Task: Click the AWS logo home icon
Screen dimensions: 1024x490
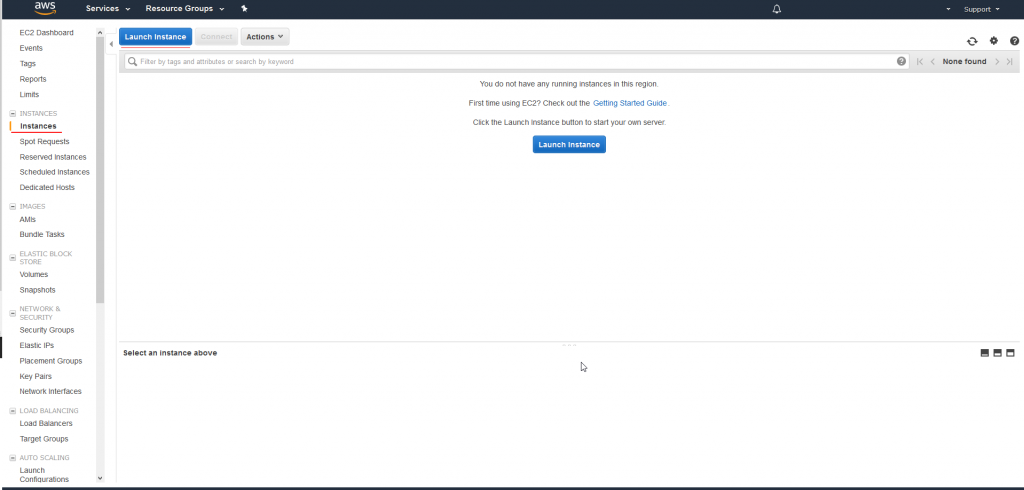Action: click(45, 8)
